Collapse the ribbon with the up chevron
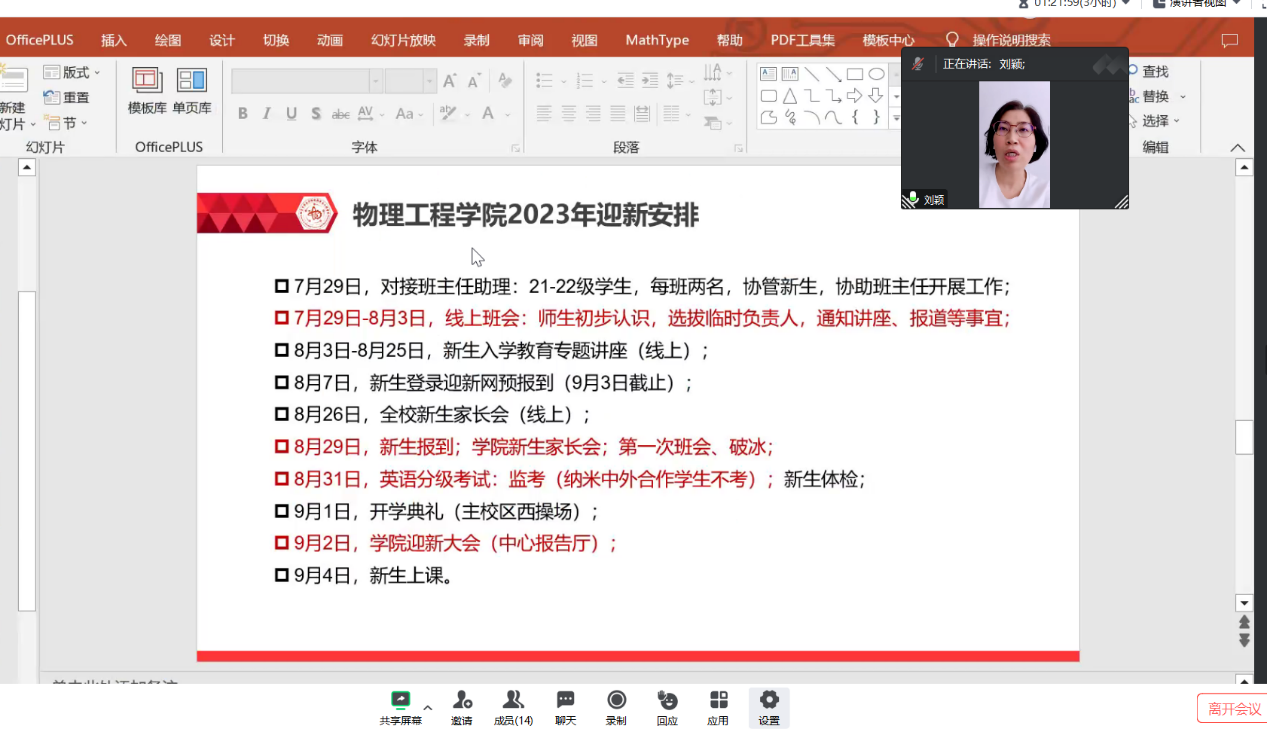The width and height of the screenshot is (1267, 732). point(1238,148)
